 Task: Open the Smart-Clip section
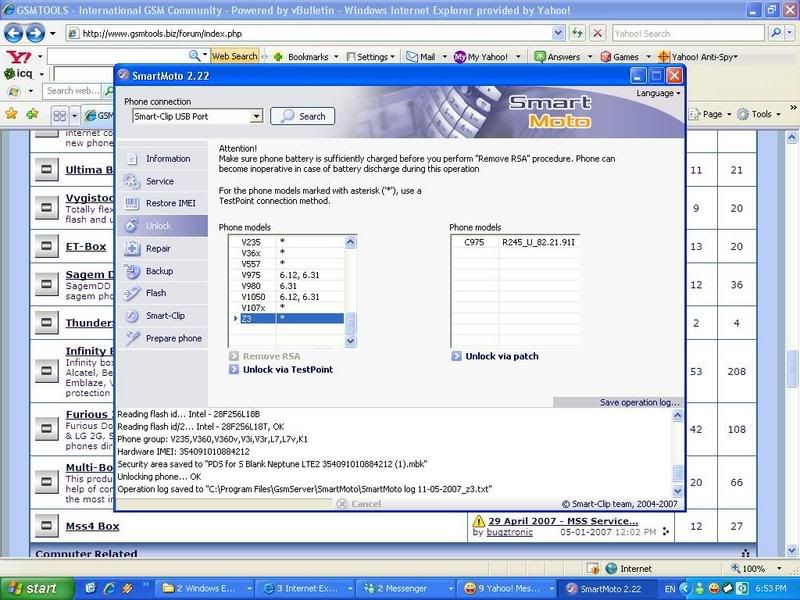tap(162, 316)
